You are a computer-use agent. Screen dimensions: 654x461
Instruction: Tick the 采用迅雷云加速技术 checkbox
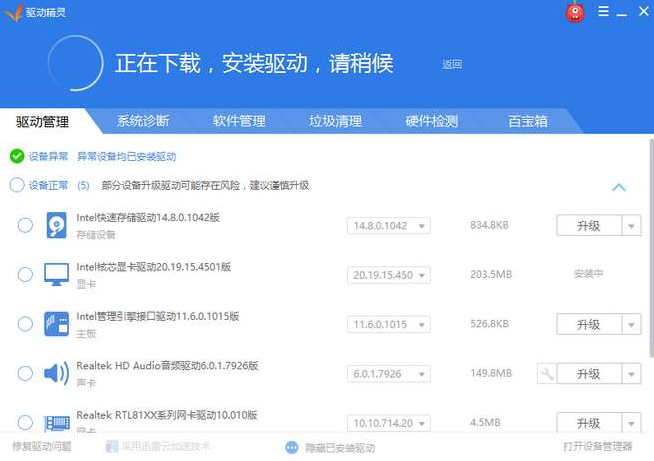click(x=112, y=447)
